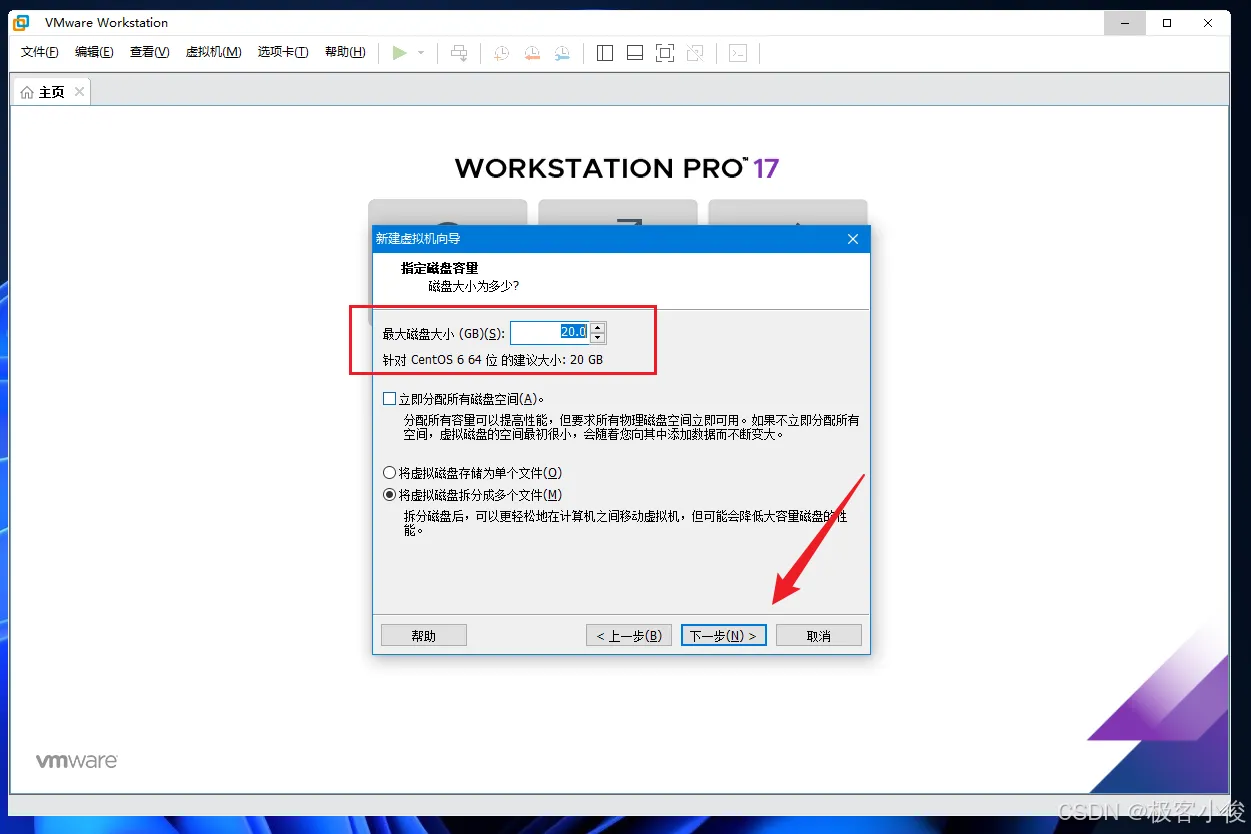
Task: Minimize the VMware Workstation window
Action: pyautogui.click(x=1124, y=22)
